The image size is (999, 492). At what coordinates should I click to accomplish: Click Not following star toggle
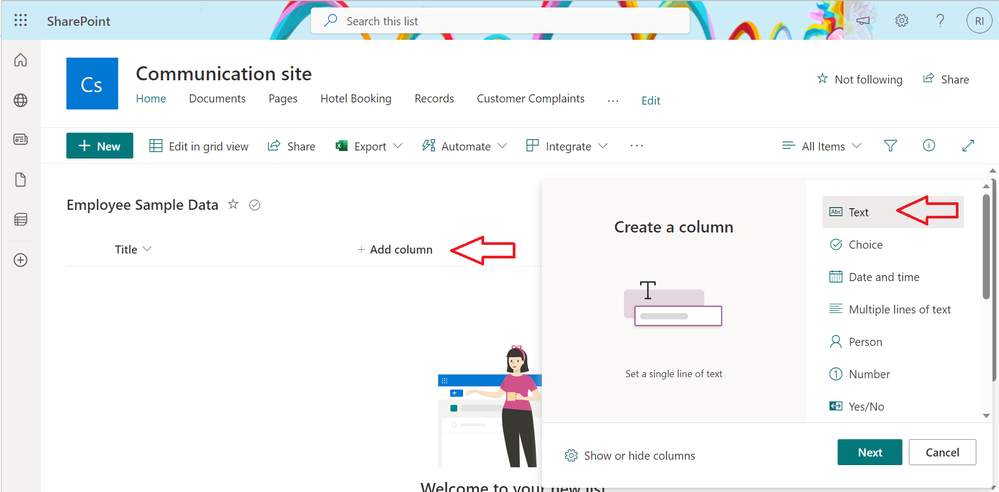[859, 79]
